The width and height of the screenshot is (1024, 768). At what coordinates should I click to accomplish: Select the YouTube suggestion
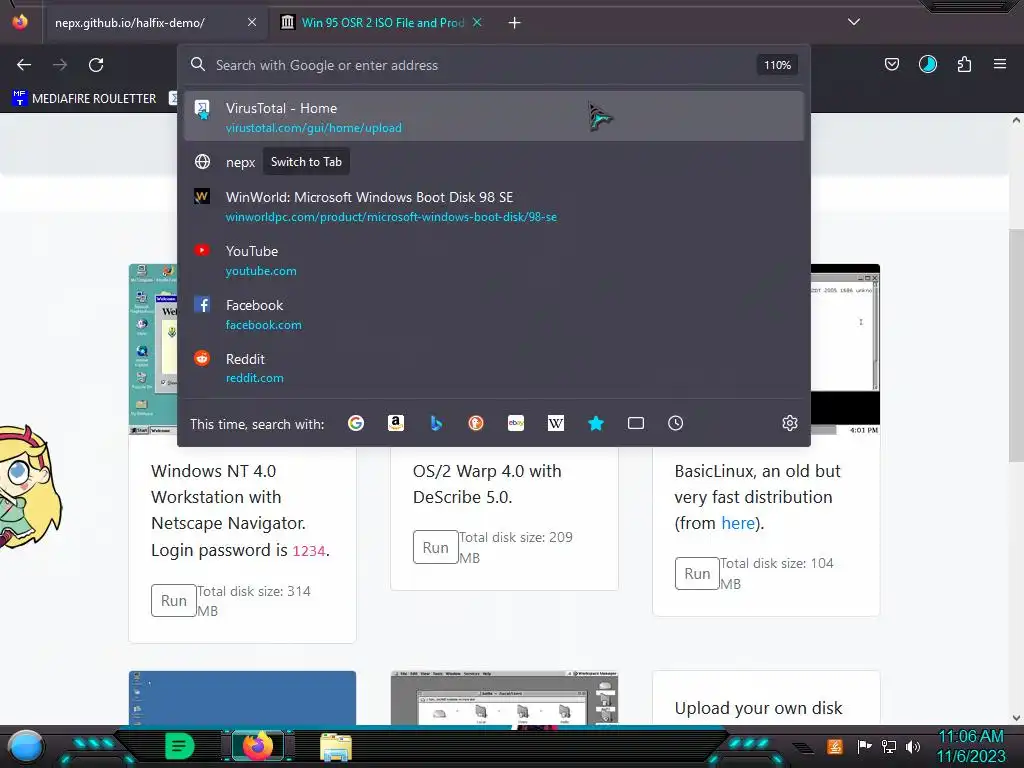pyautogui.click(x=494, y=261)
